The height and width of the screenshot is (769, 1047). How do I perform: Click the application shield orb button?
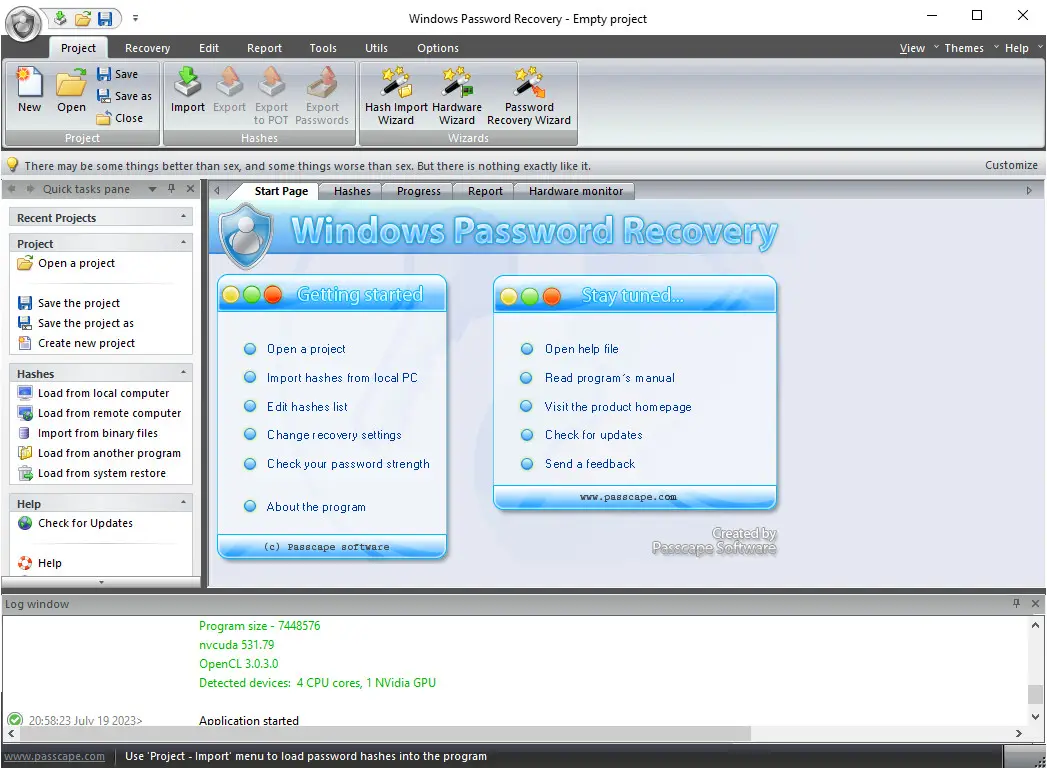[x=23, y=25]
